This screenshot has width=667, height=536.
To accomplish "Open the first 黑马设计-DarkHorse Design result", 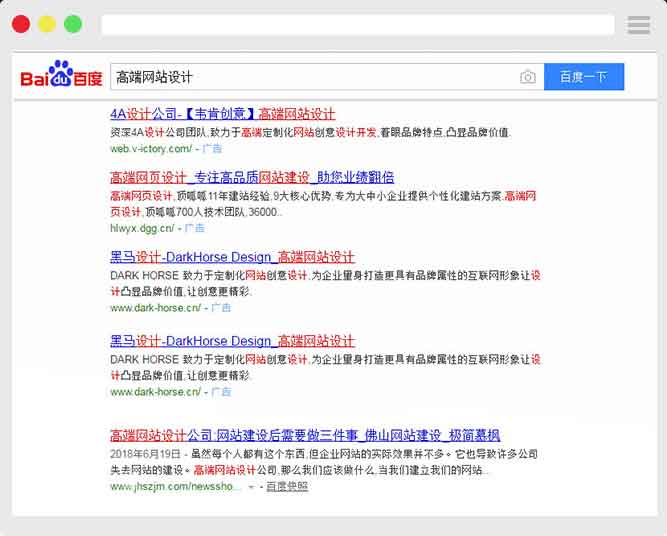I will (x=232, y=257).
